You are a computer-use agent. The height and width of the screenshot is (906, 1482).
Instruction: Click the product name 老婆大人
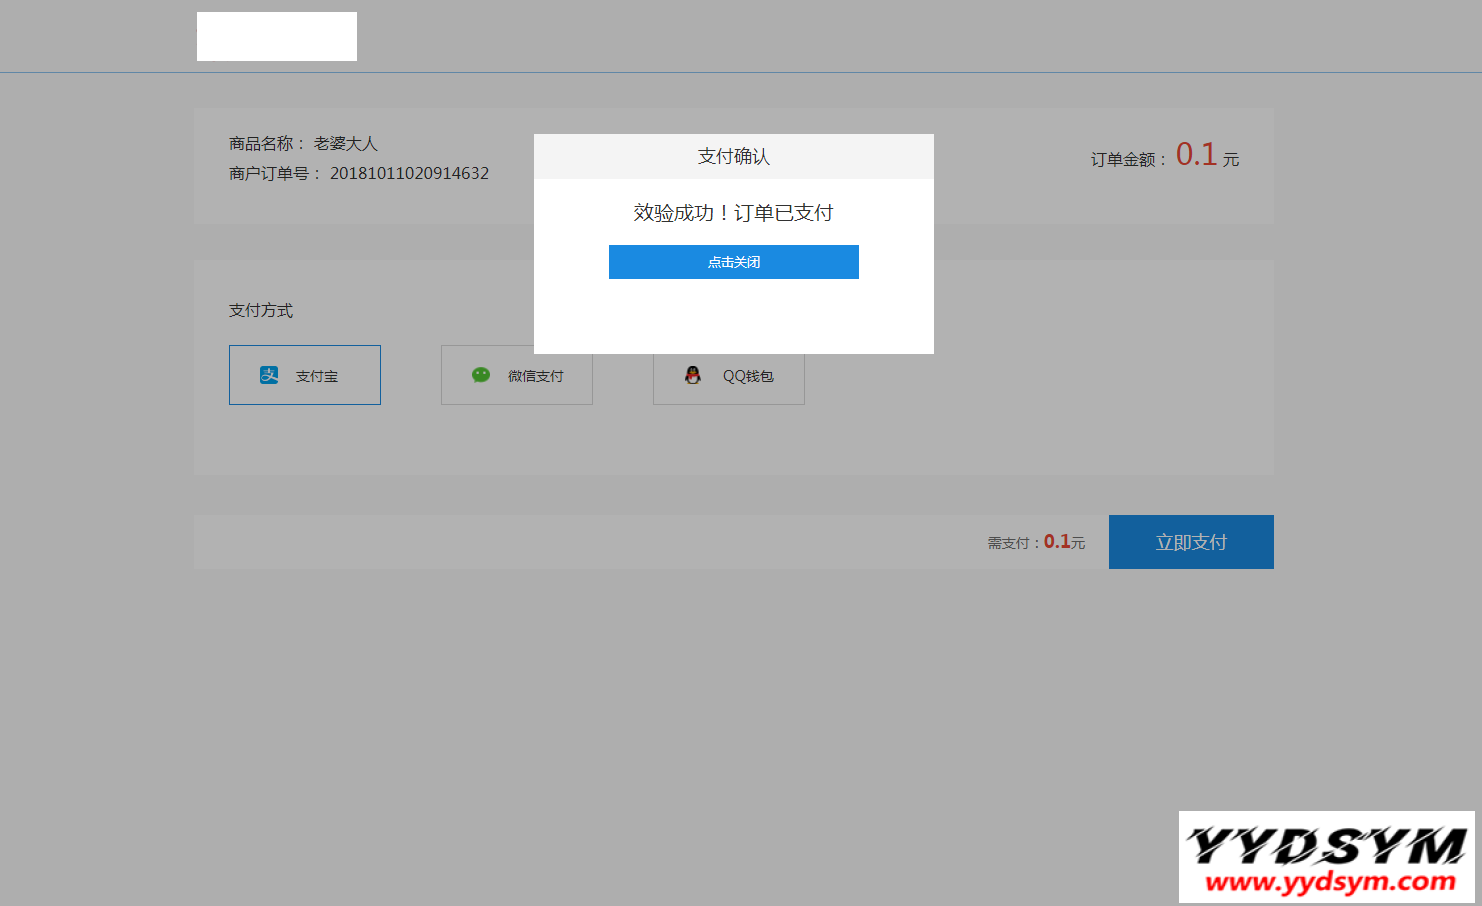[346, 144]
